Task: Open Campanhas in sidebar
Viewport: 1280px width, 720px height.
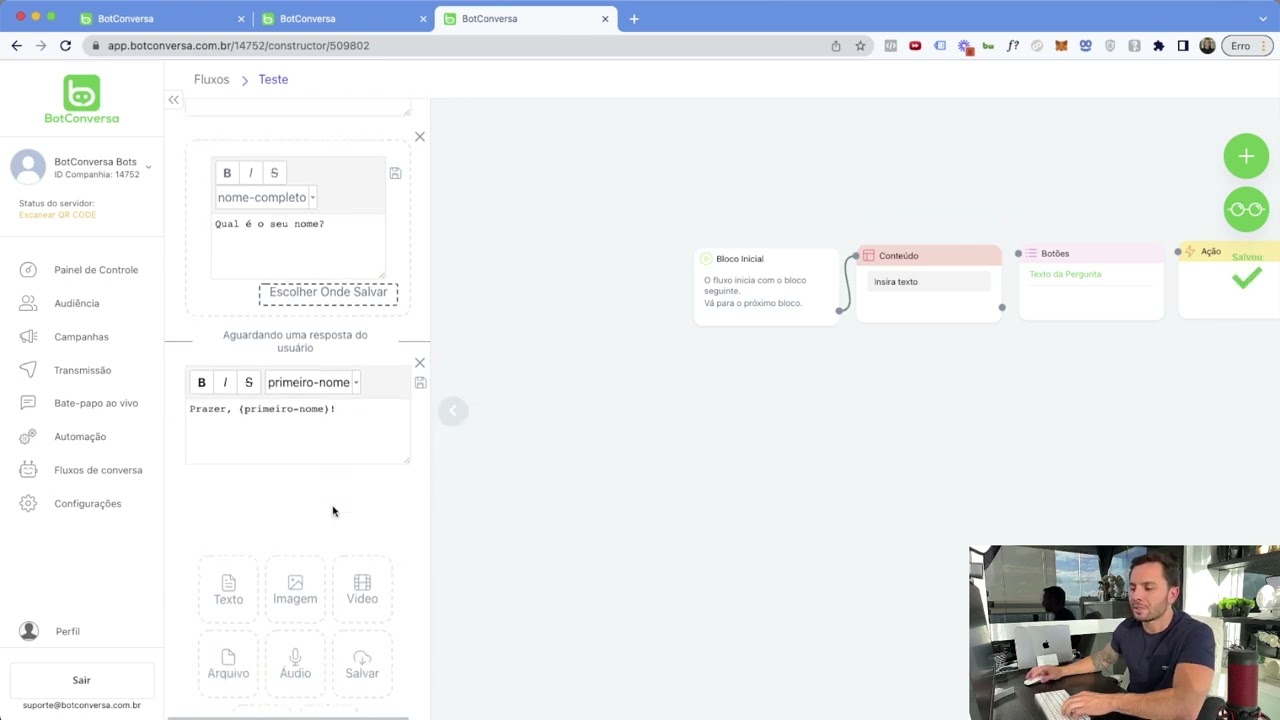Action: pyautogui.click(x=81, y=337)
